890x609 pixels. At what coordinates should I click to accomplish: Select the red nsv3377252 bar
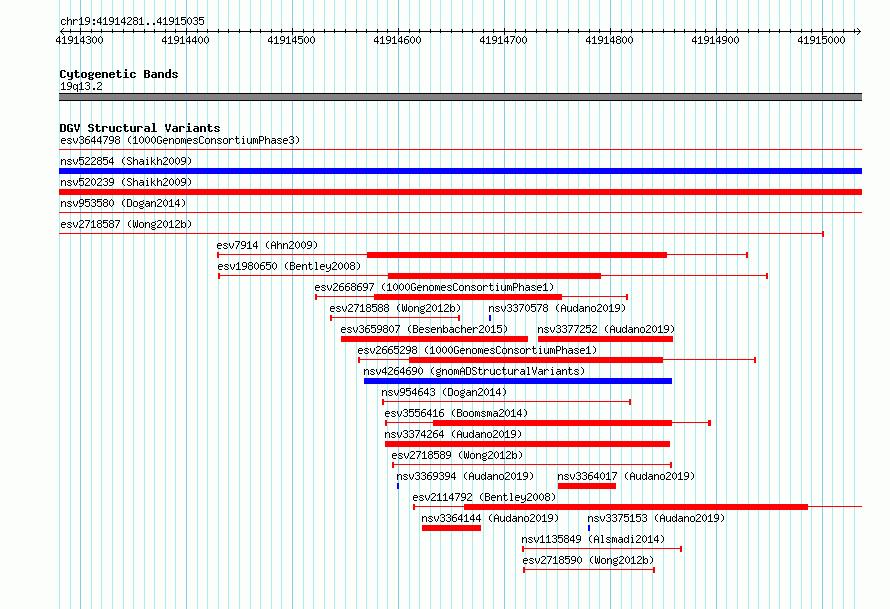[x=606, y=339]
